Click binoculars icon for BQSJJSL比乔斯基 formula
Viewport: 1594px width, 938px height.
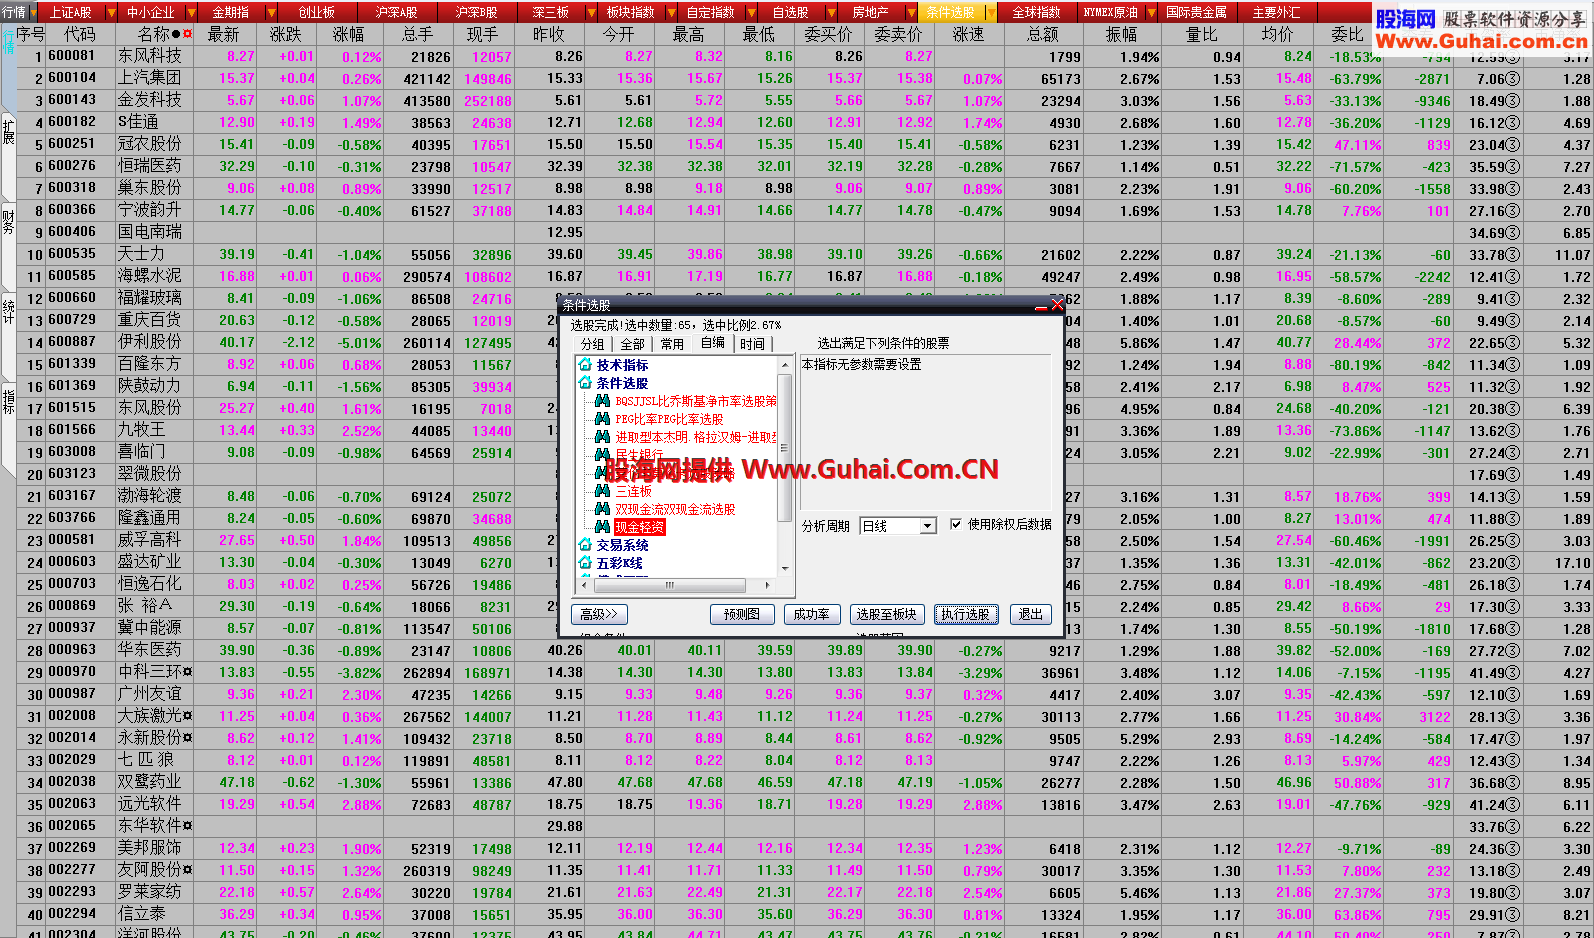[x=602, y=401]
